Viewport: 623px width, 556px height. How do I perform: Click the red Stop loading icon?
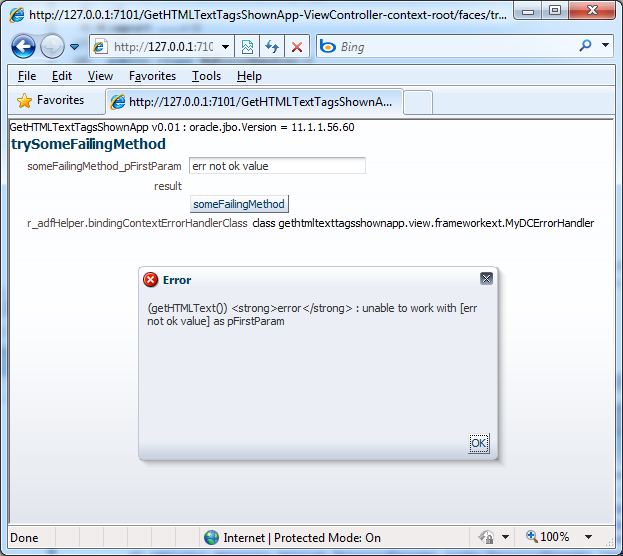point(297,47)
